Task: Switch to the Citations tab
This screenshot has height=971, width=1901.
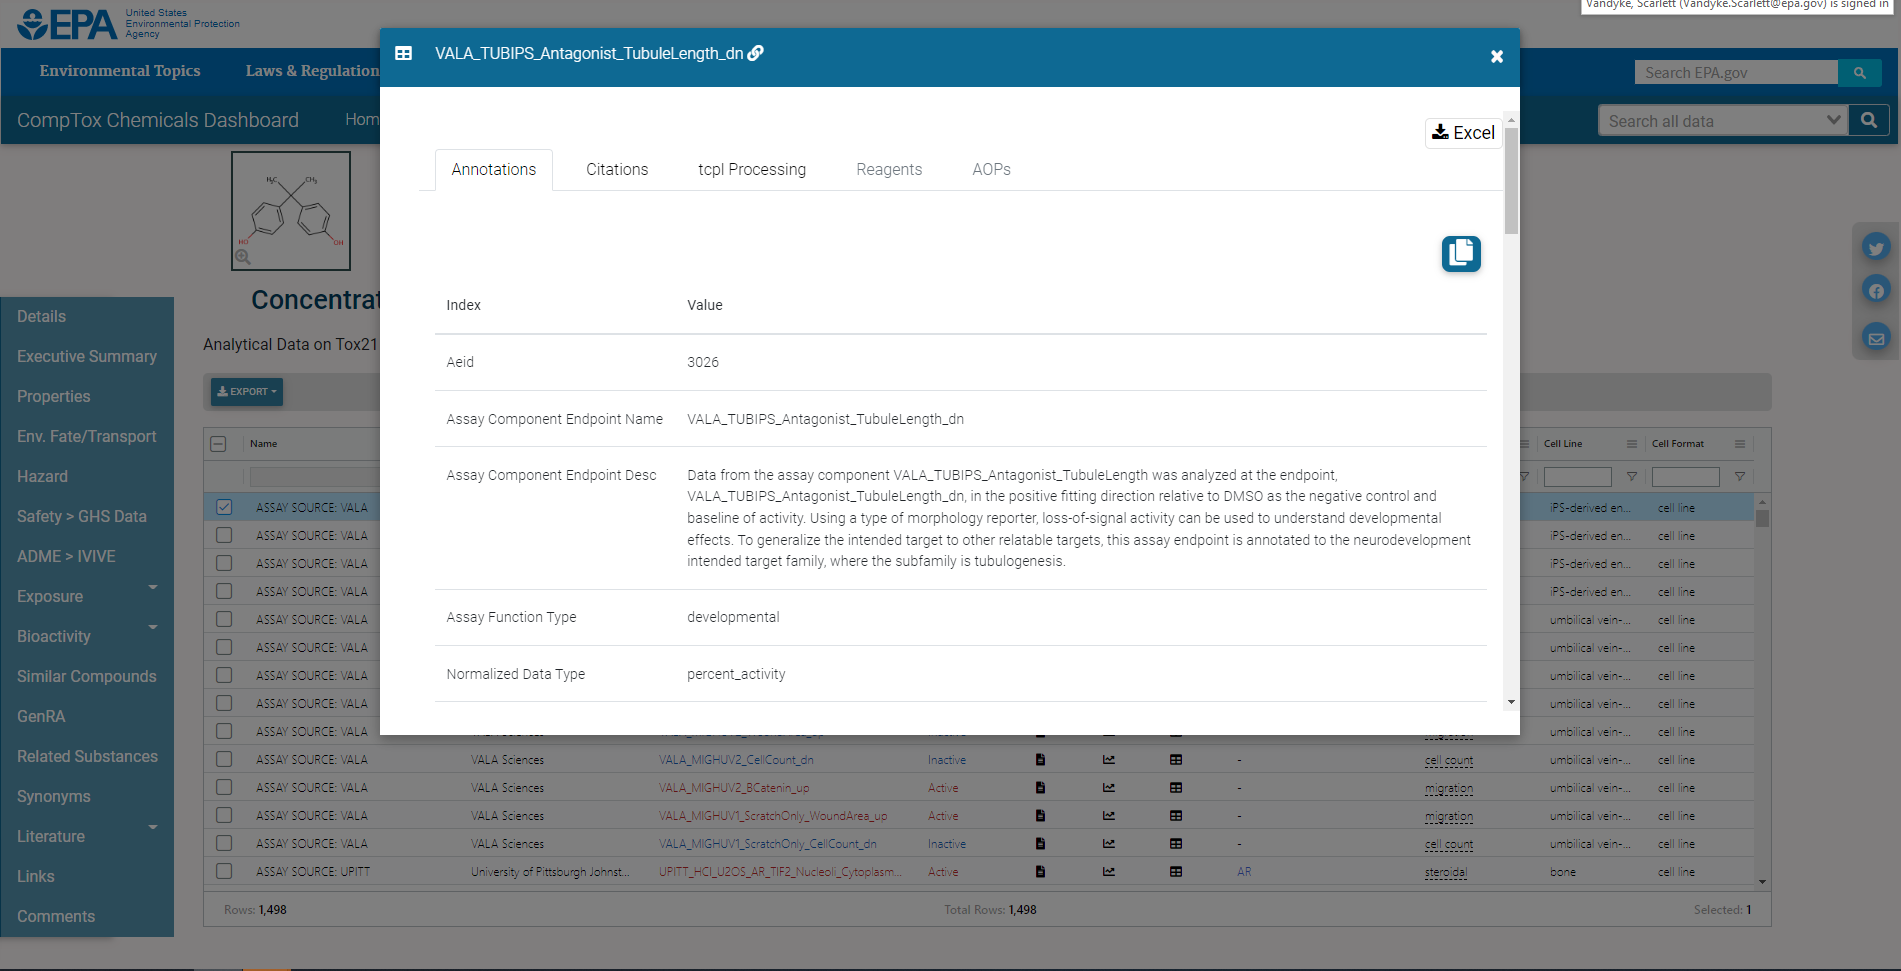Action: 616,169
